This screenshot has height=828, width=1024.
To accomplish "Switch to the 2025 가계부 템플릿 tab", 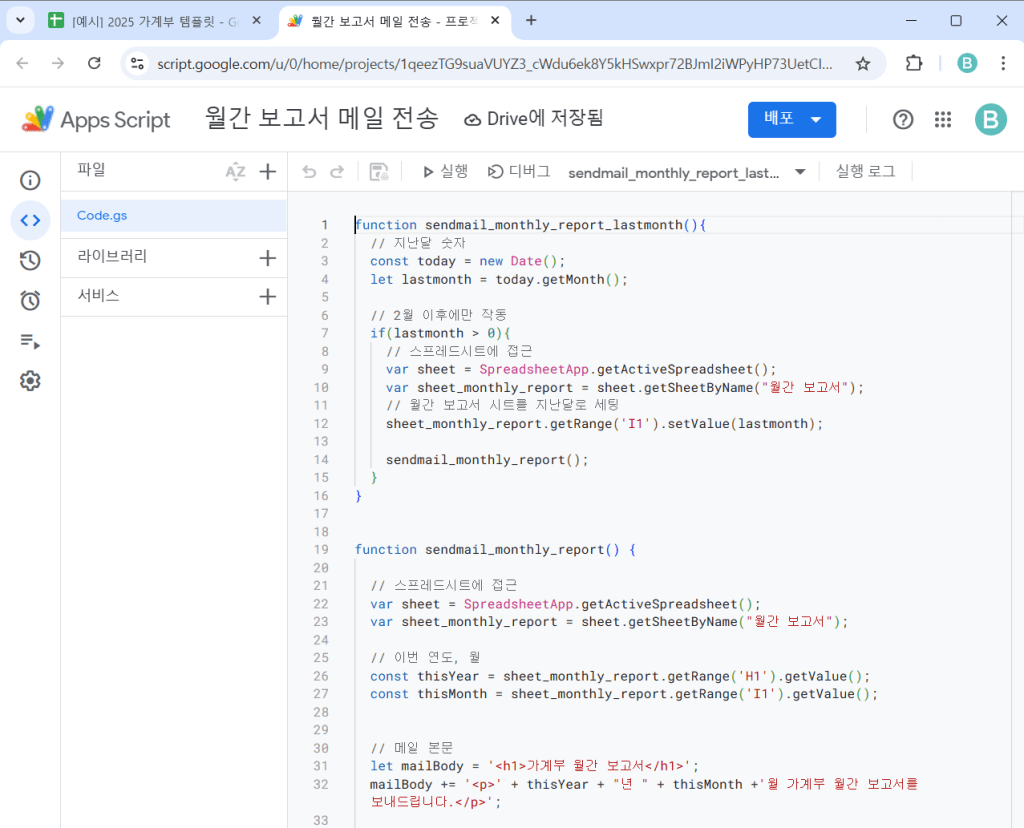I will (x=152, y=20).
